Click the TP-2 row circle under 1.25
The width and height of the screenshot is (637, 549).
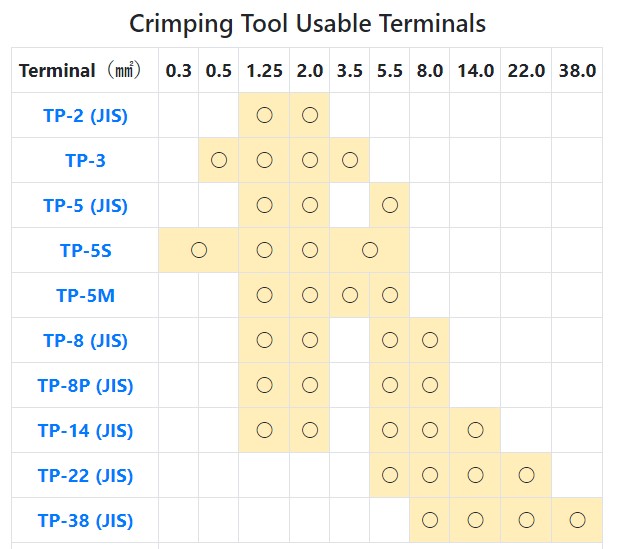(x=264, y=115)
